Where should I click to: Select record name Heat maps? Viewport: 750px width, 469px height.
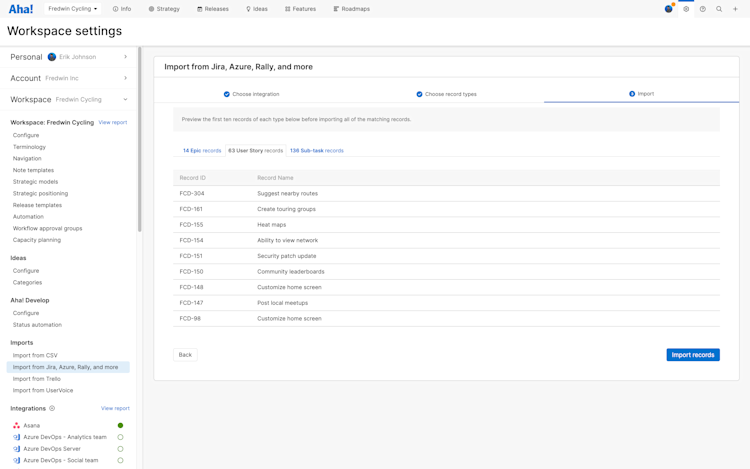click(272, 225)
